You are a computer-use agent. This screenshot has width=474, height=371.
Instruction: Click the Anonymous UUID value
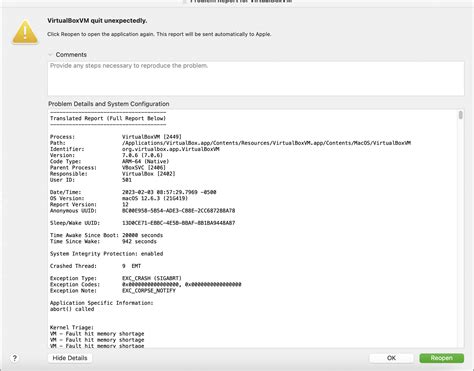click(x=178, y=211)
